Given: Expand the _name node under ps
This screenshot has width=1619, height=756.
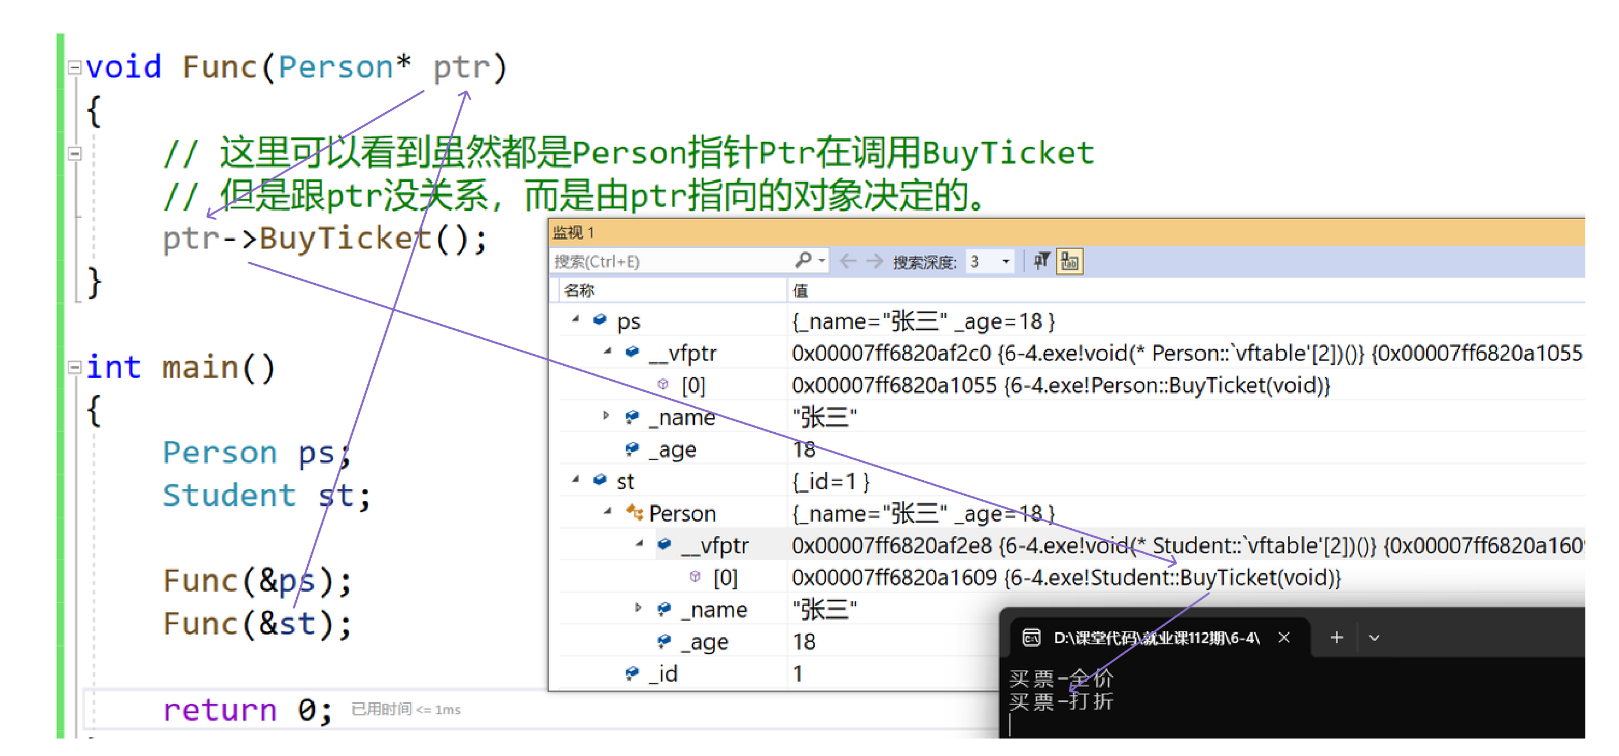Looking at the screenshot, I should [606, 415].
